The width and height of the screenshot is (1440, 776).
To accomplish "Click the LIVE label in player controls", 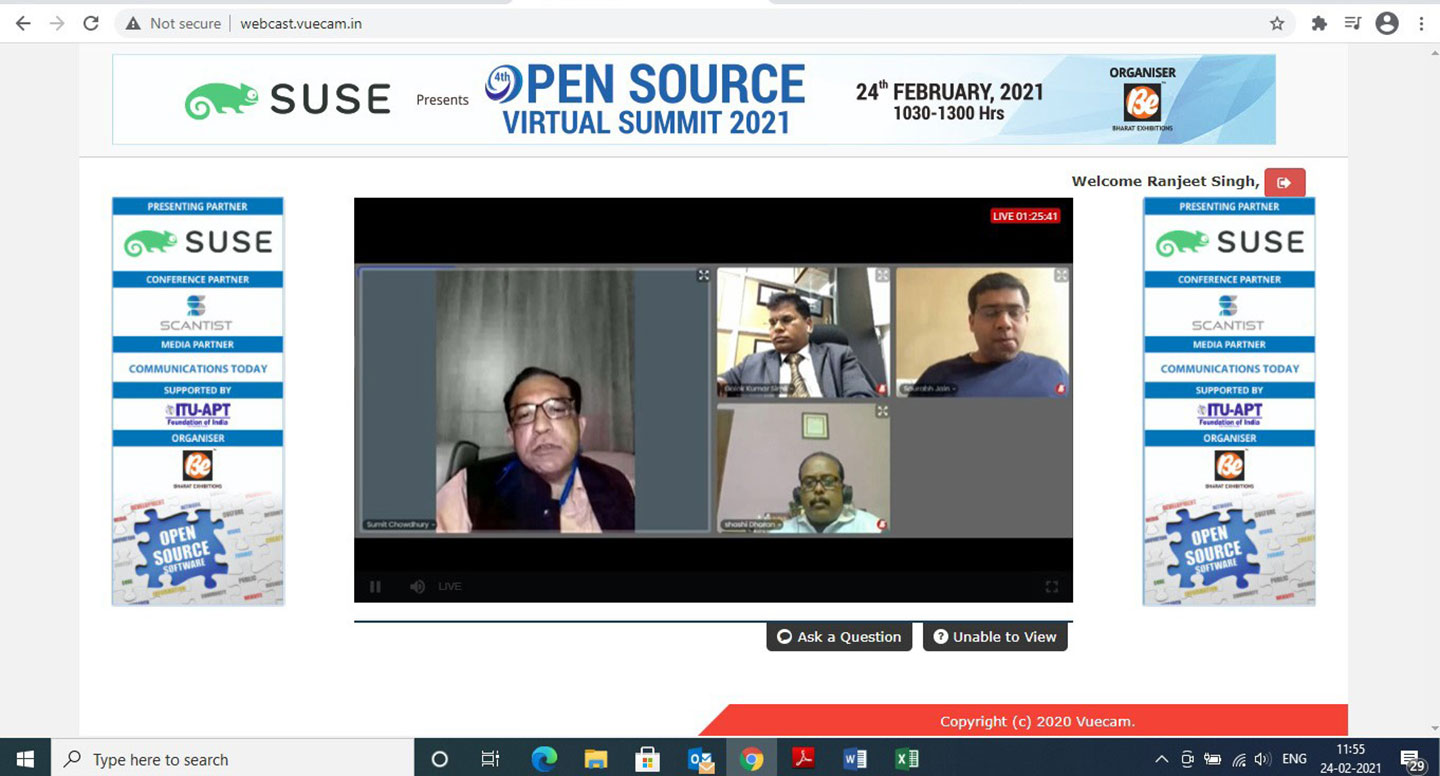I will [x=450, y=587].
